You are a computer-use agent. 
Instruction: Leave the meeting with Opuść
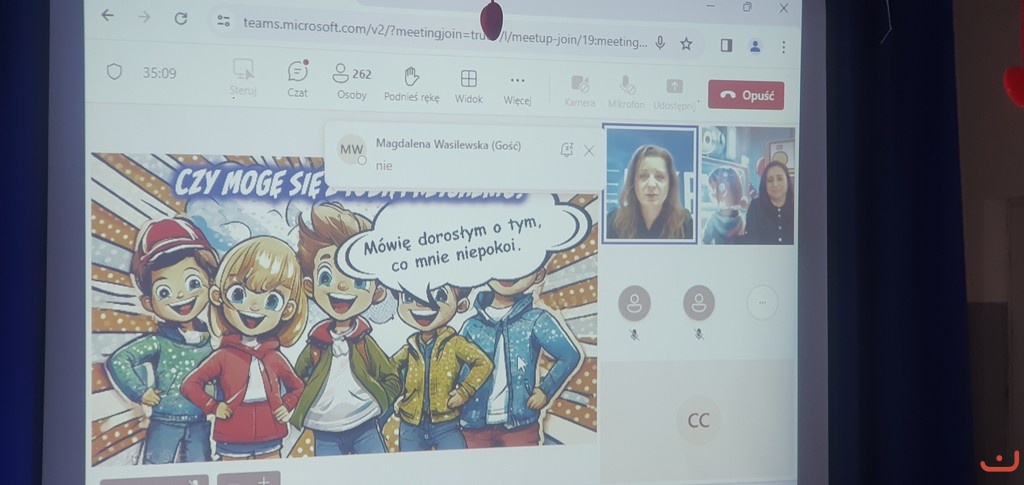[746, 95]
